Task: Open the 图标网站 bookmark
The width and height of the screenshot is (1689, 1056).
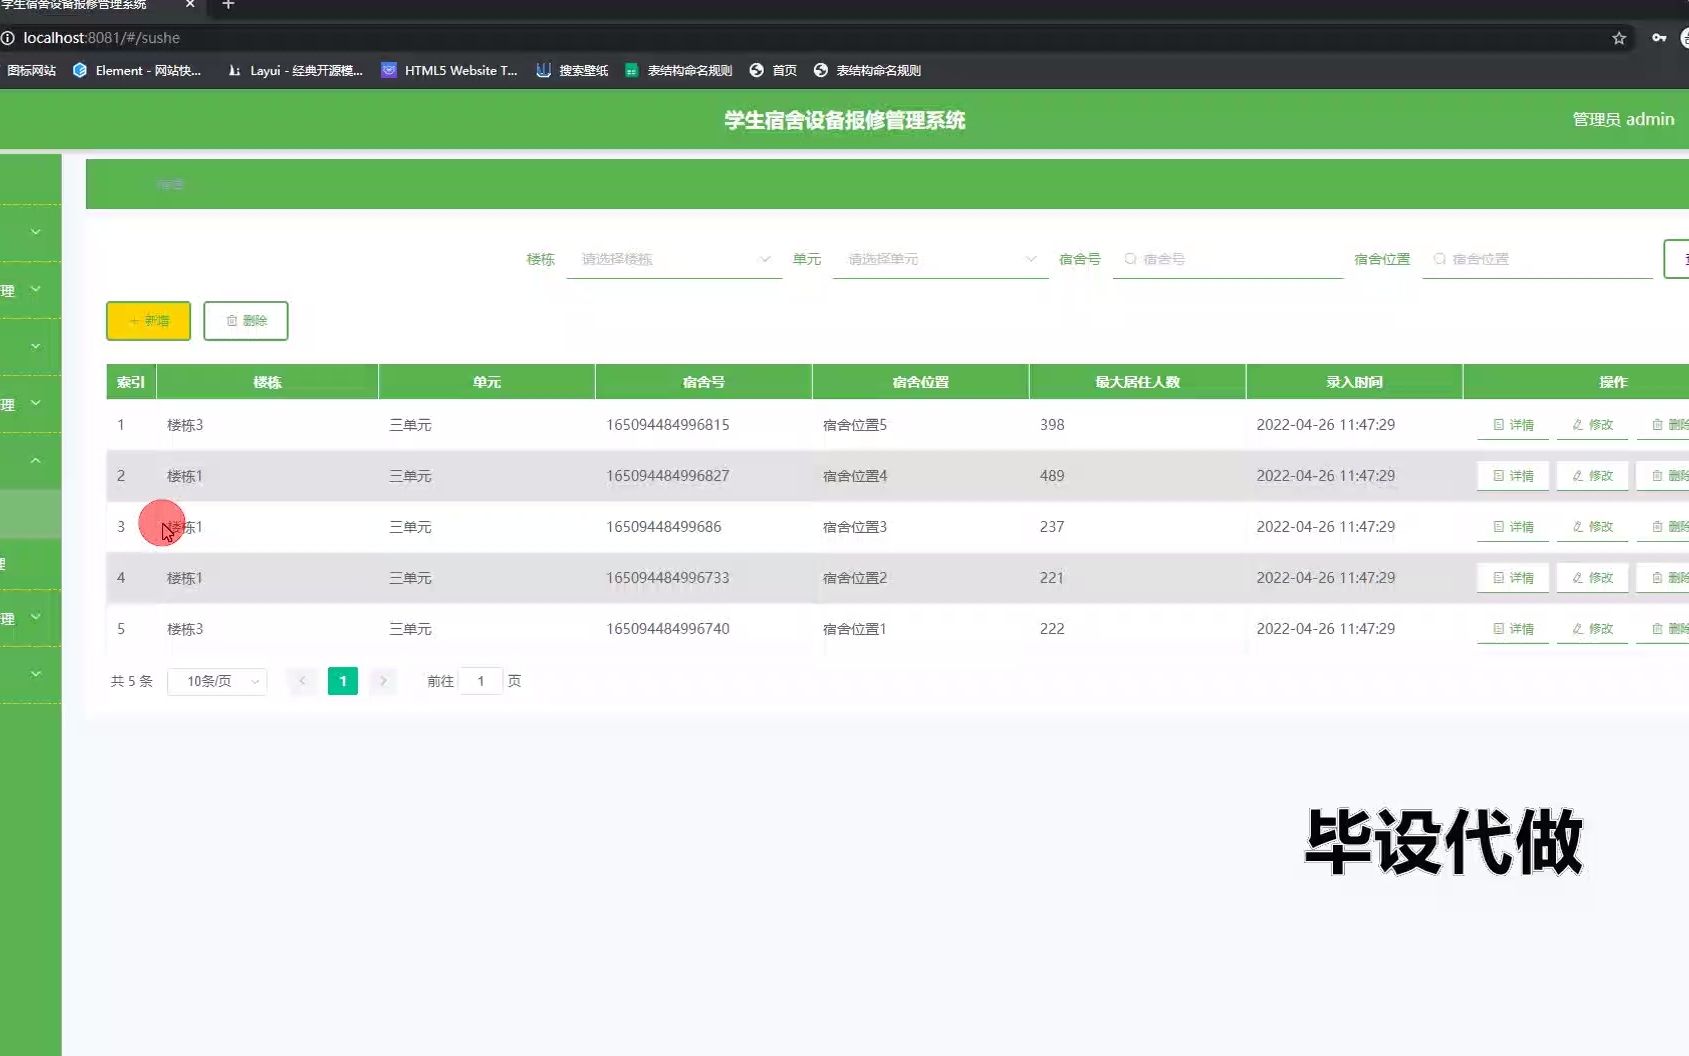Action: click(x=33, y=70)
